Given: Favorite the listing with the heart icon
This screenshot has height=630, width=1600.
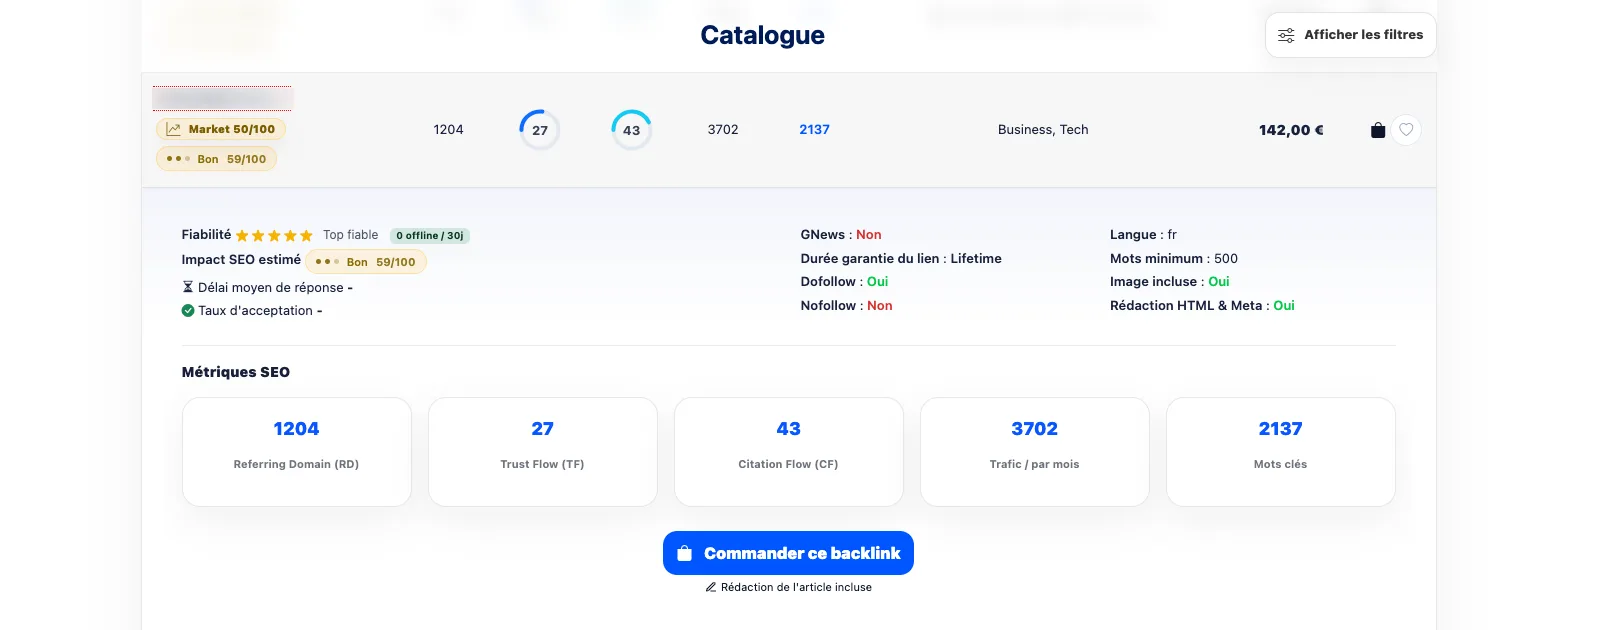Looking at the screenshot, I should (1406, 130).
